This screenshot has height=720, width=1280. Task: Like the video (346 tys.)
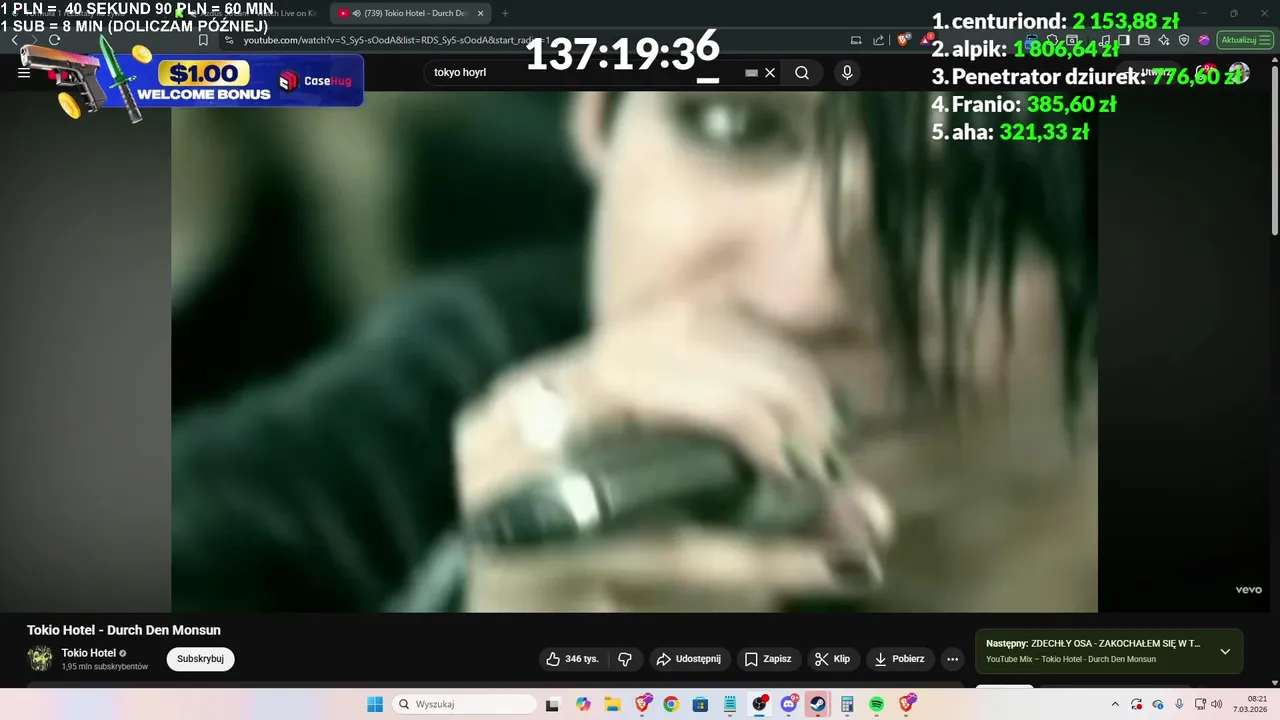[x=572, y=659]
